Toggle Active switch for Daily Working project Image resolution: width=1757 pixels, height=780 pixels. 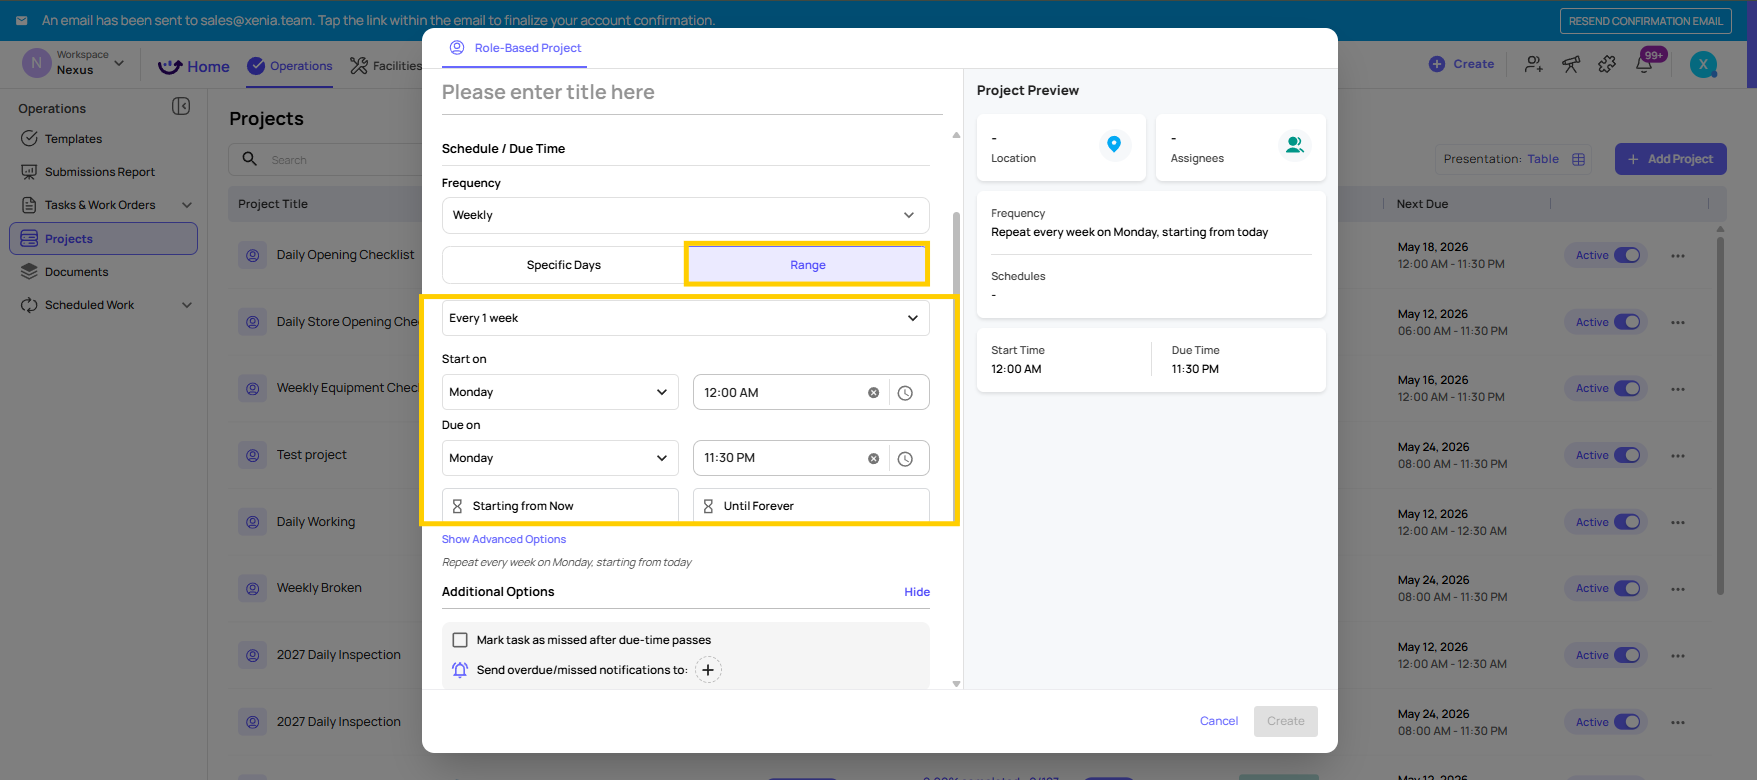[1628, 522]
